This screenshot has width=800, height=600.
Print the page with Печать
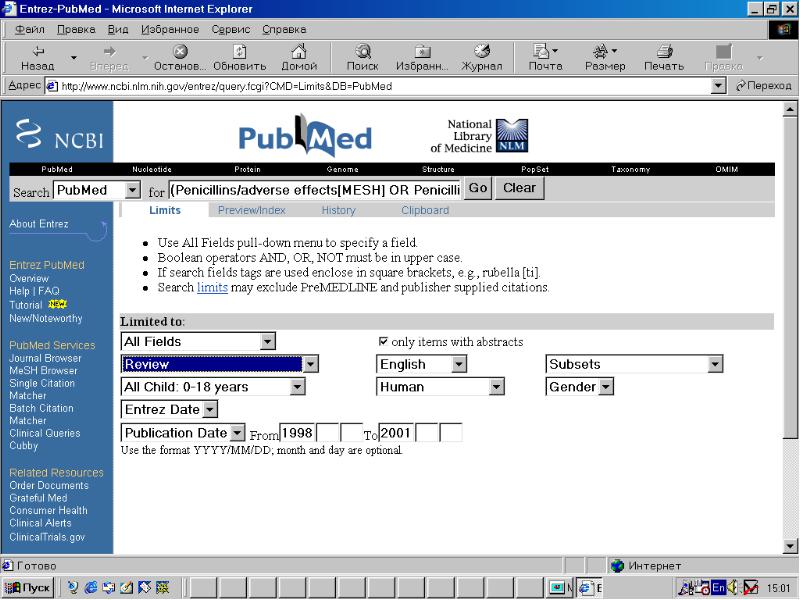tap(664, 58)
